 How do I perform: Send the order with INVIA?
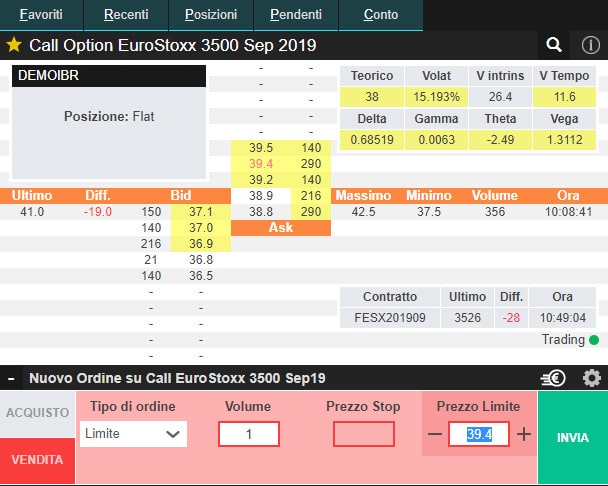click(x=573, y=437)
